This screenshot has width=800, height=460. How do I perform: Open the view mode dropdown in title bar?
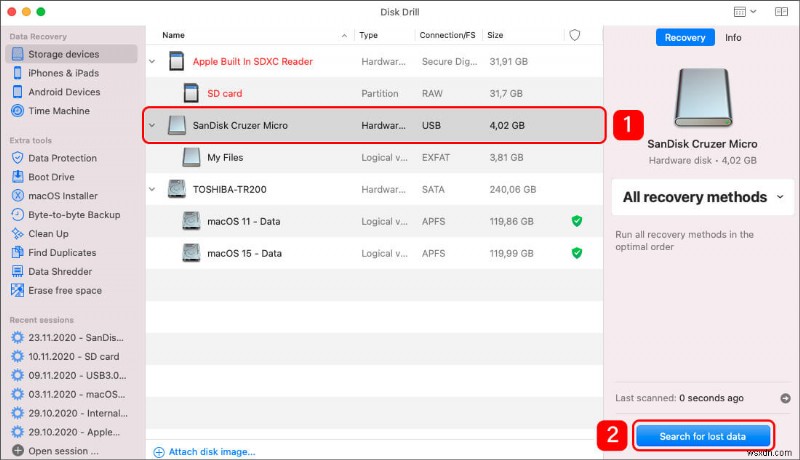744,11
